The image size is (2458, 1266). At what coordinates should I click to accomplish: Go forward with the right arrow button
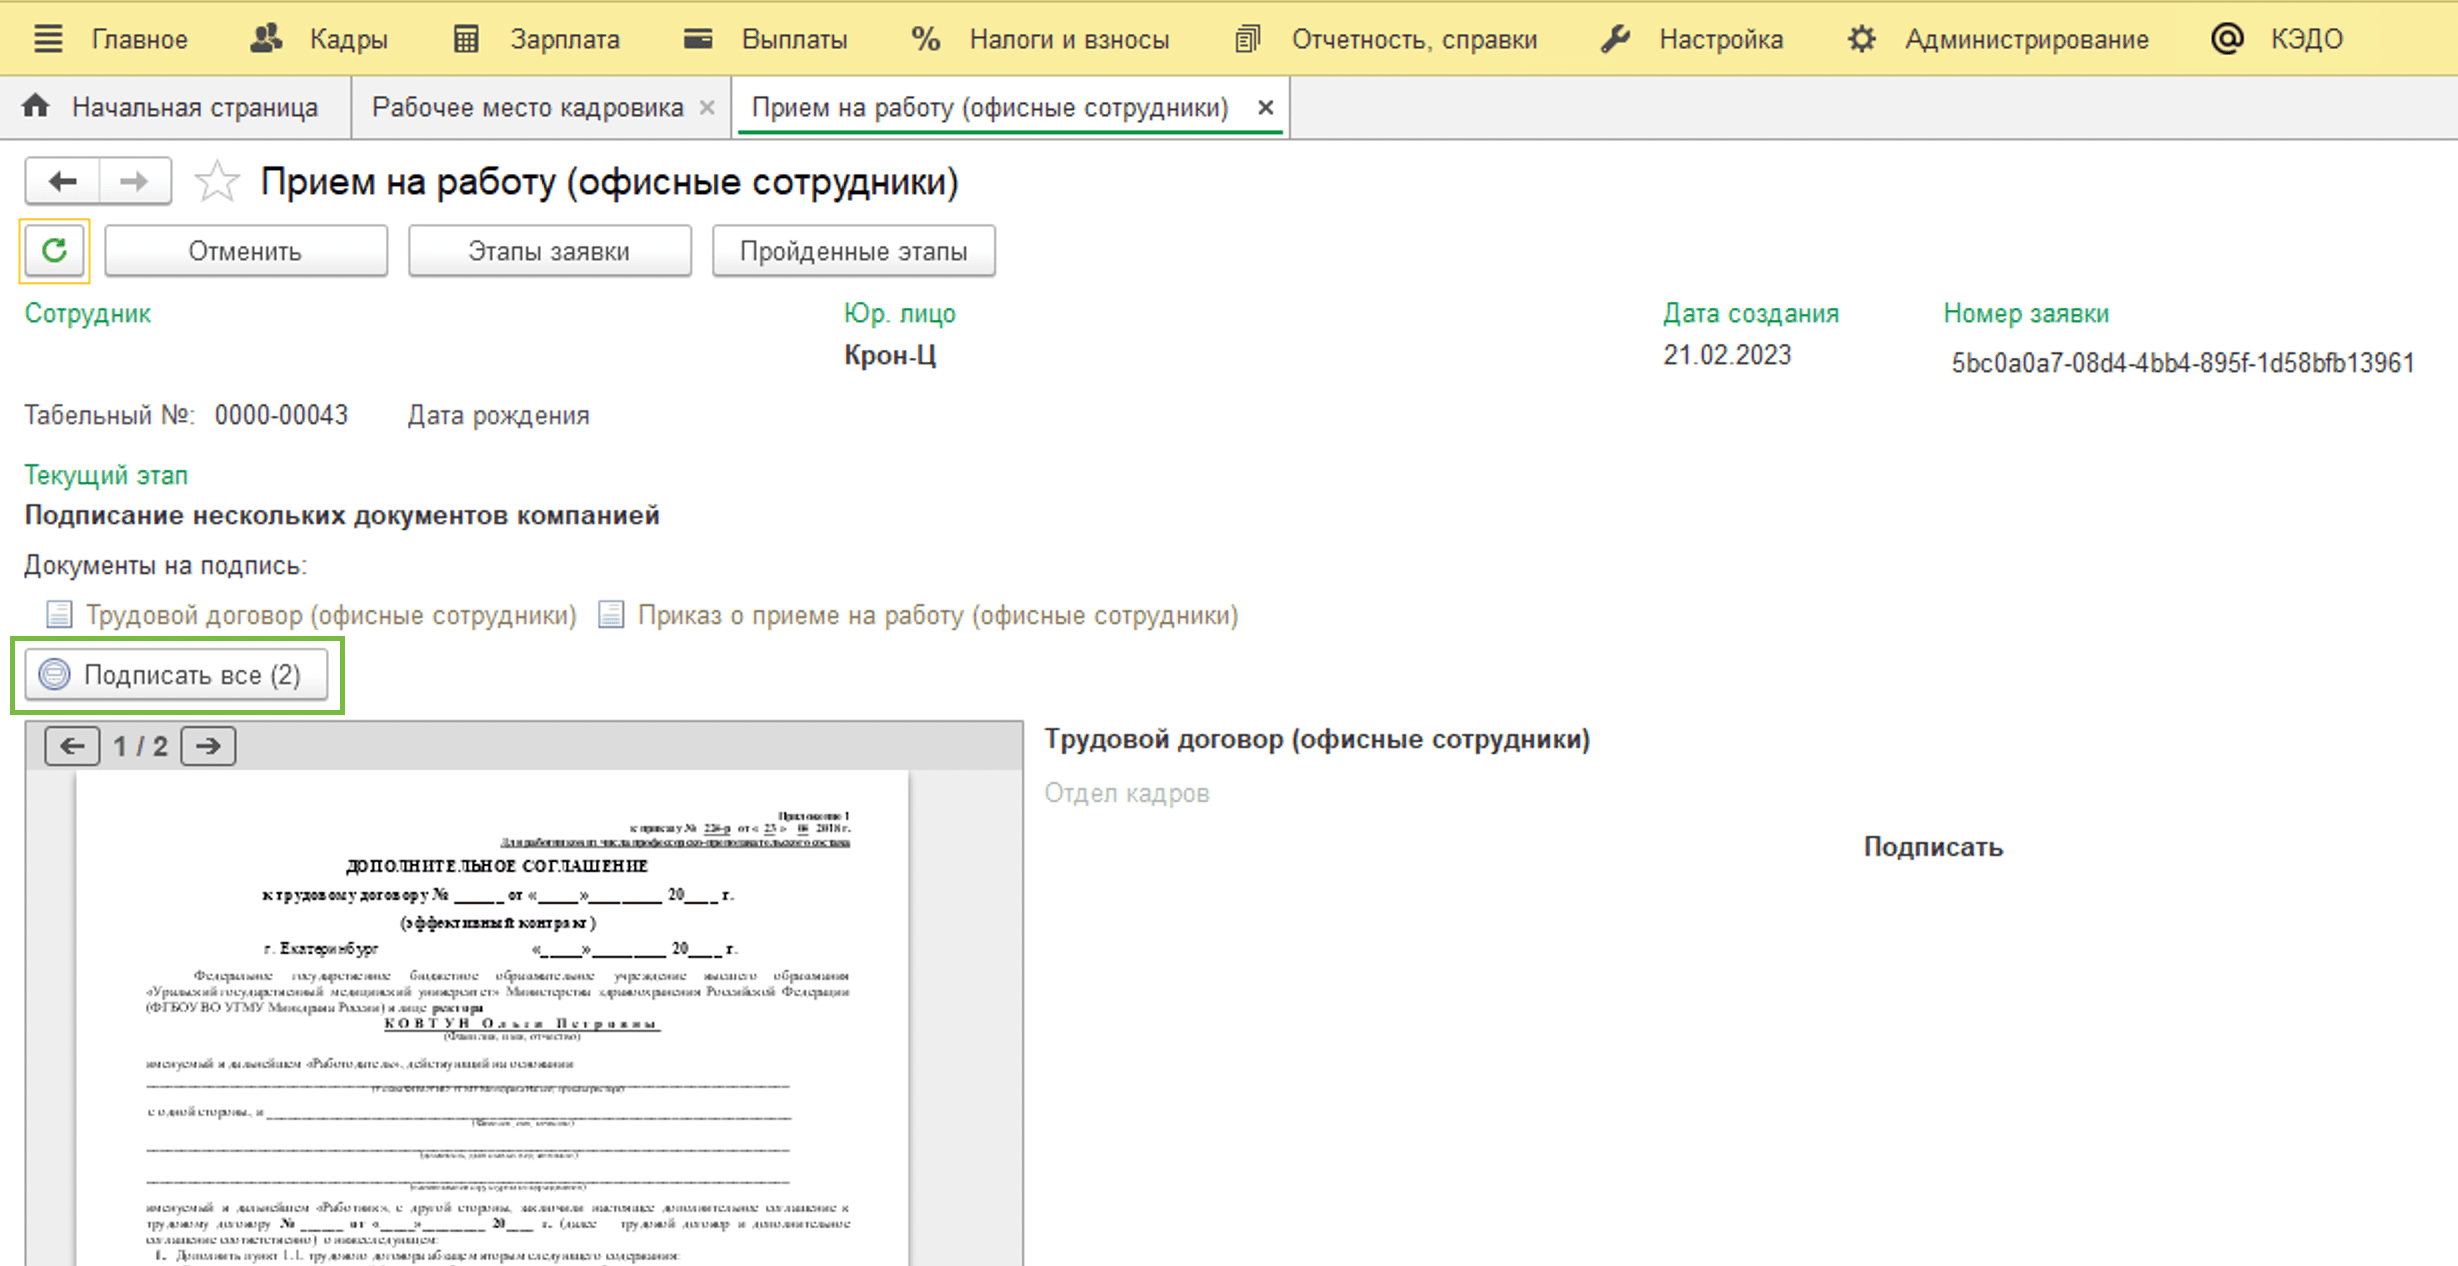tap(134, 181)
